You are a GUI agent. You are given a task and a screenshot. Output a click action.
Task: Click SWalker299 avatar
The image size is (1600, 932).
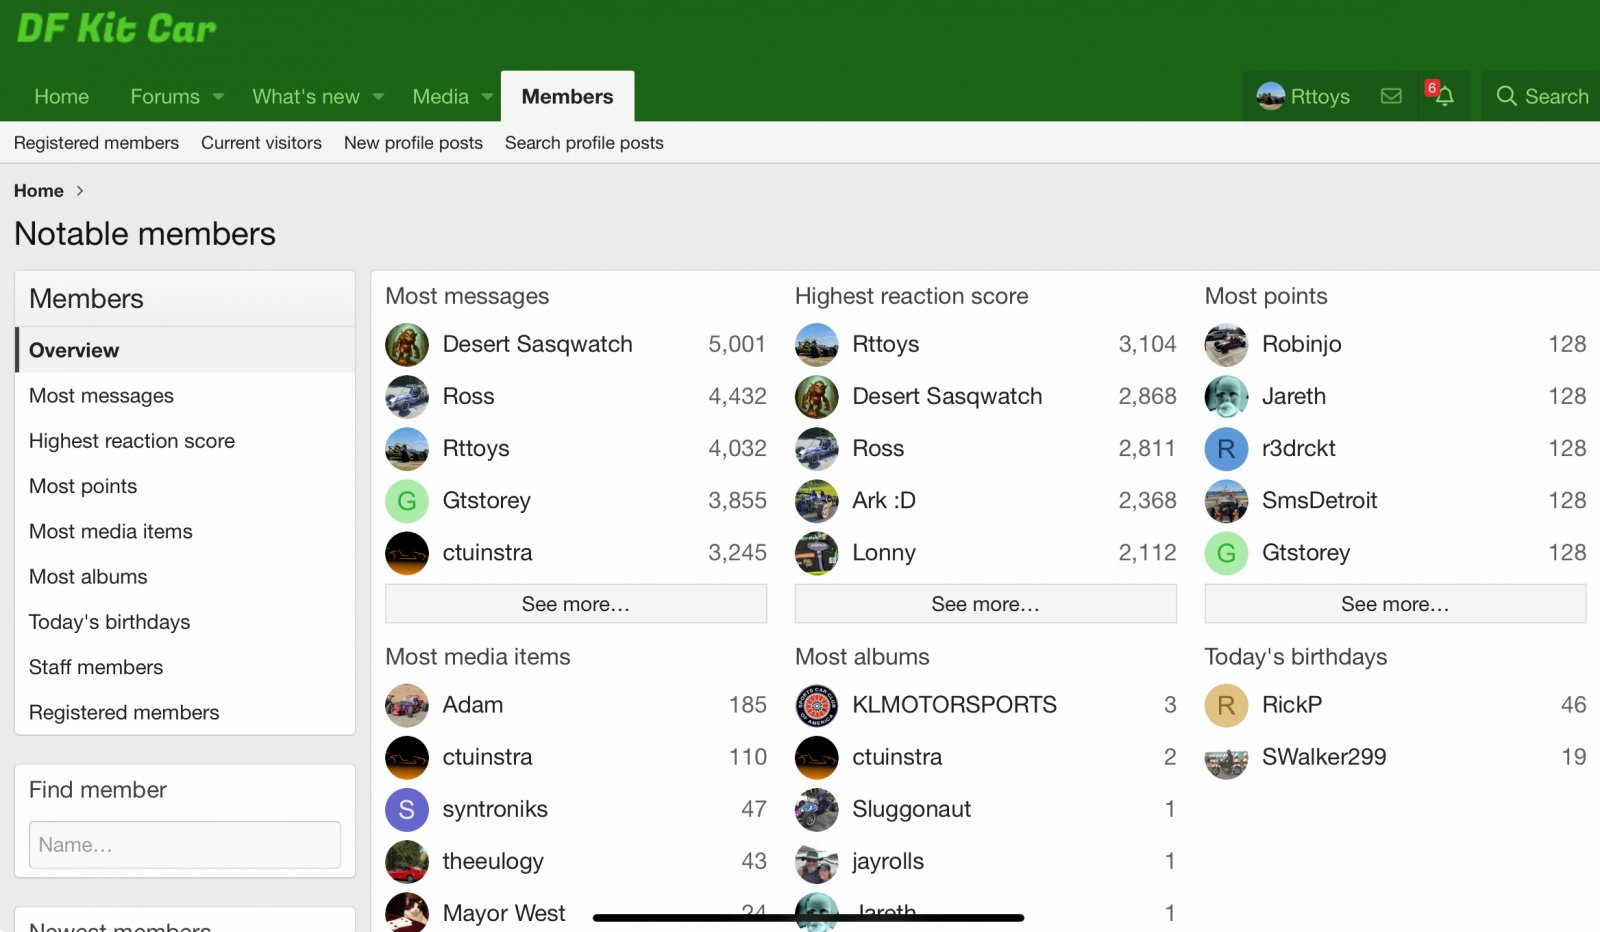click(x=1226, y=758)
